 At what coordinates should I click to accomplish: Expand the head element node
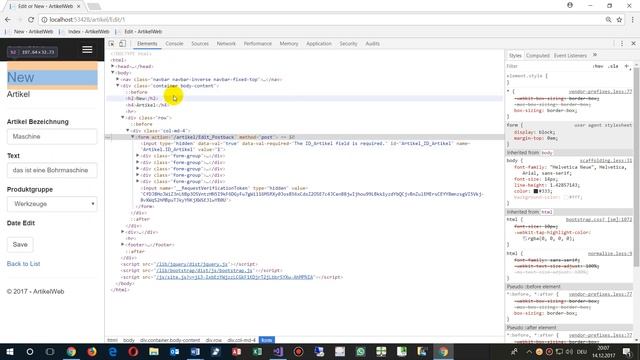point(113,66)
